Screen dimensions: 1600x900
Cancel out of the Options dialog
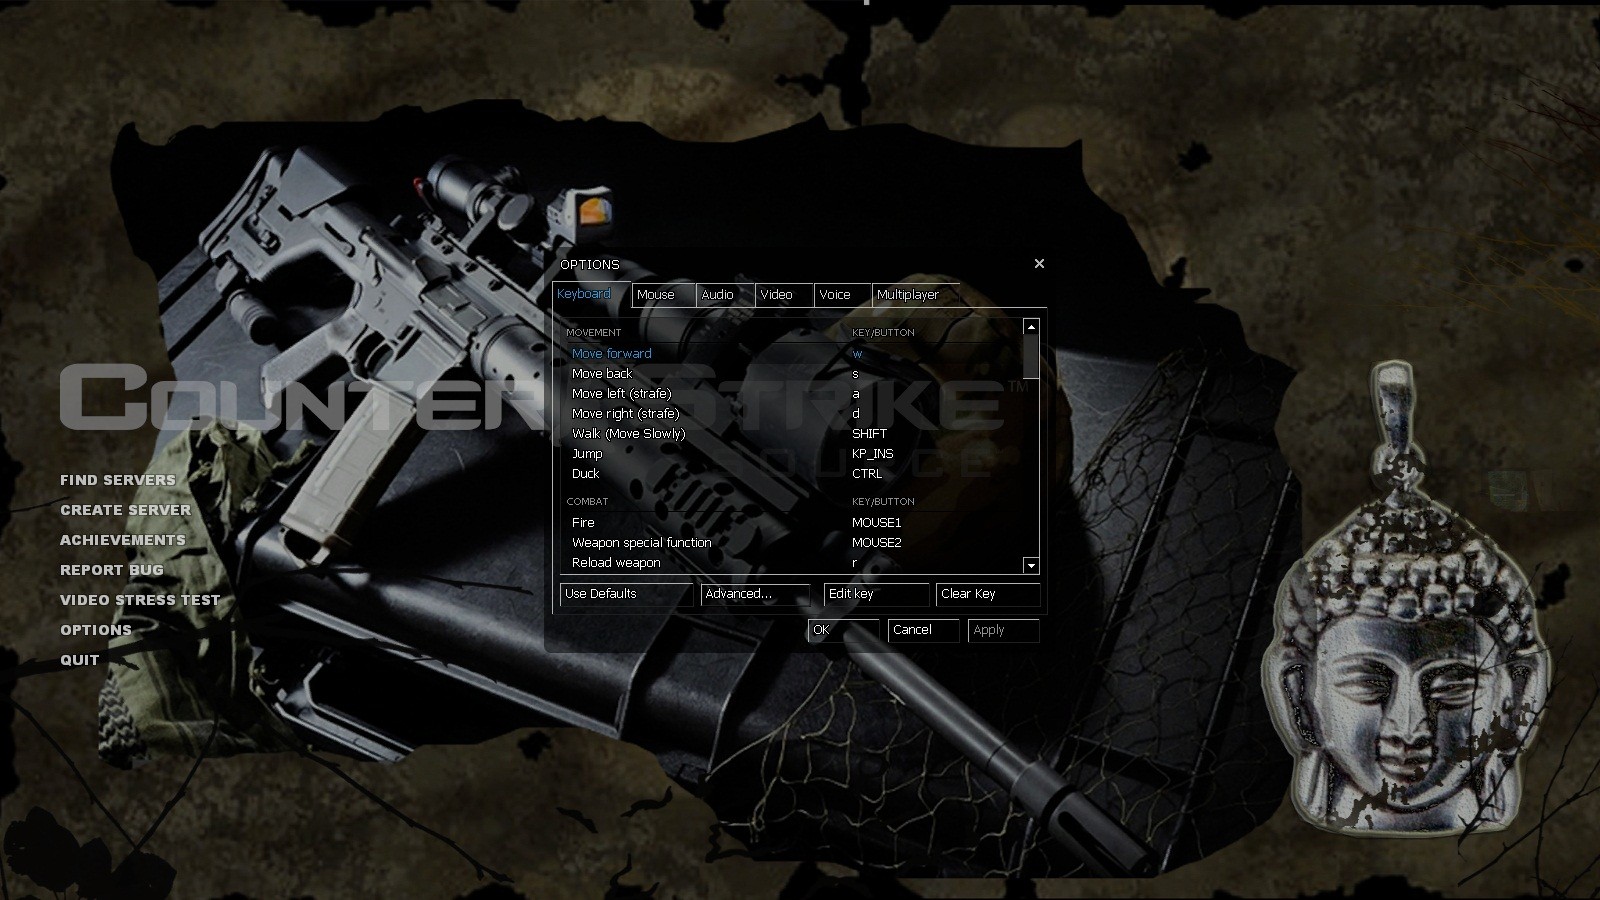pos(922,630)
